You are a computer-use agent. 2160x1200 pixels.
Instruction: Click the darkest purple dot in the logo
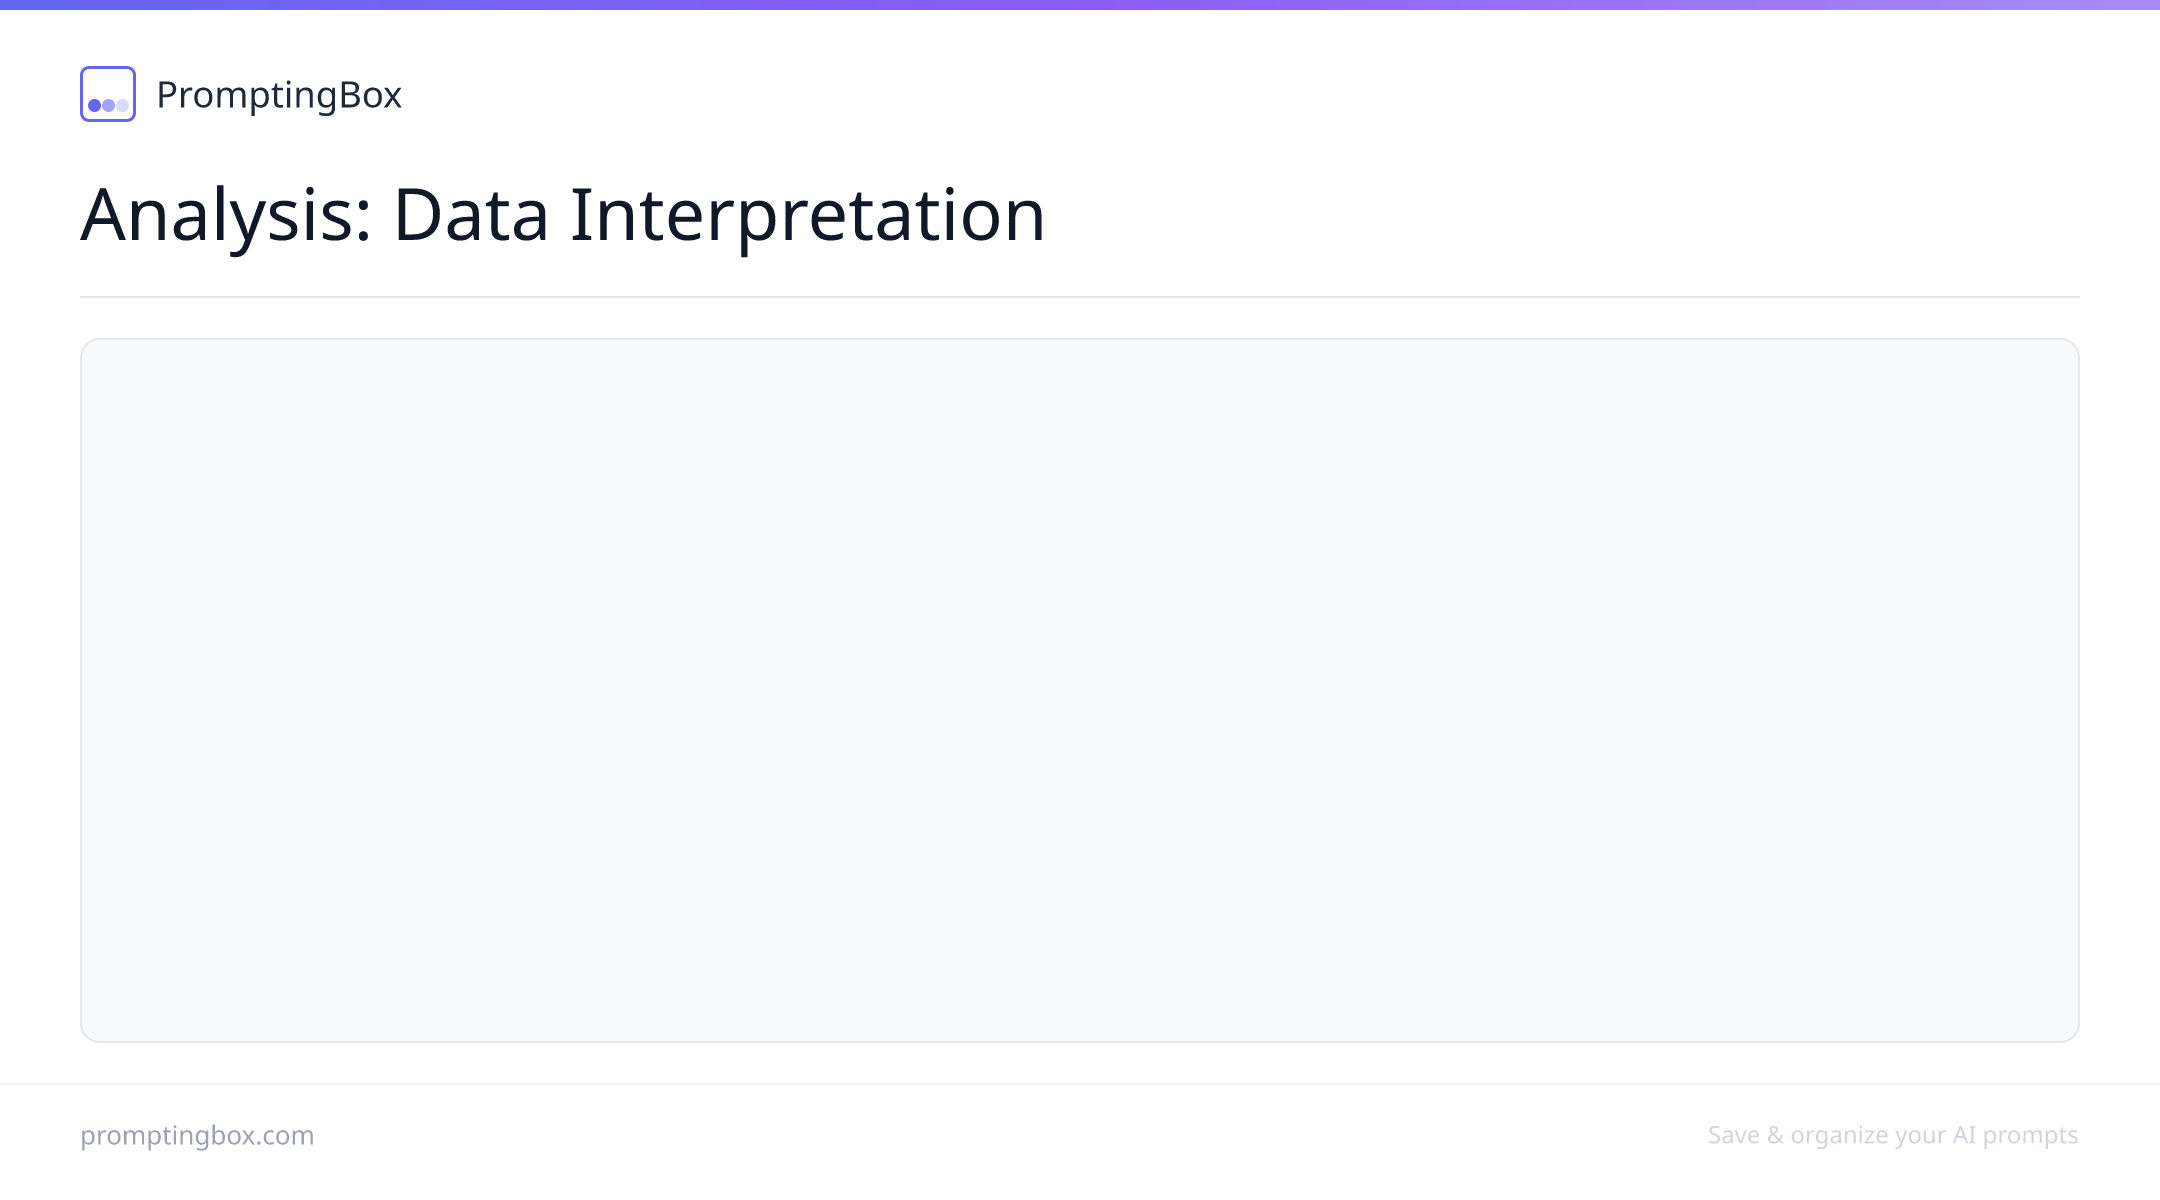tap(95, 105)
